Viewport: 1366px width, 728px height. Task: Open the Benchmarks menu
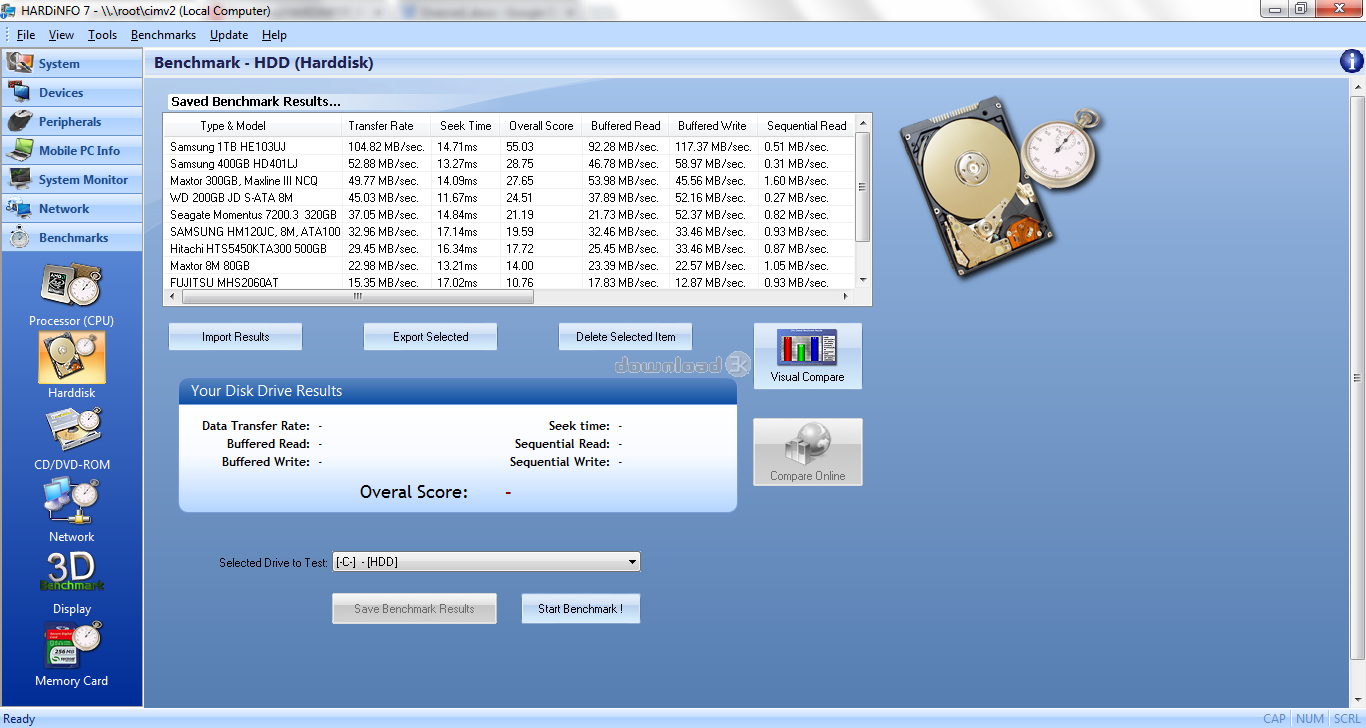163,35
